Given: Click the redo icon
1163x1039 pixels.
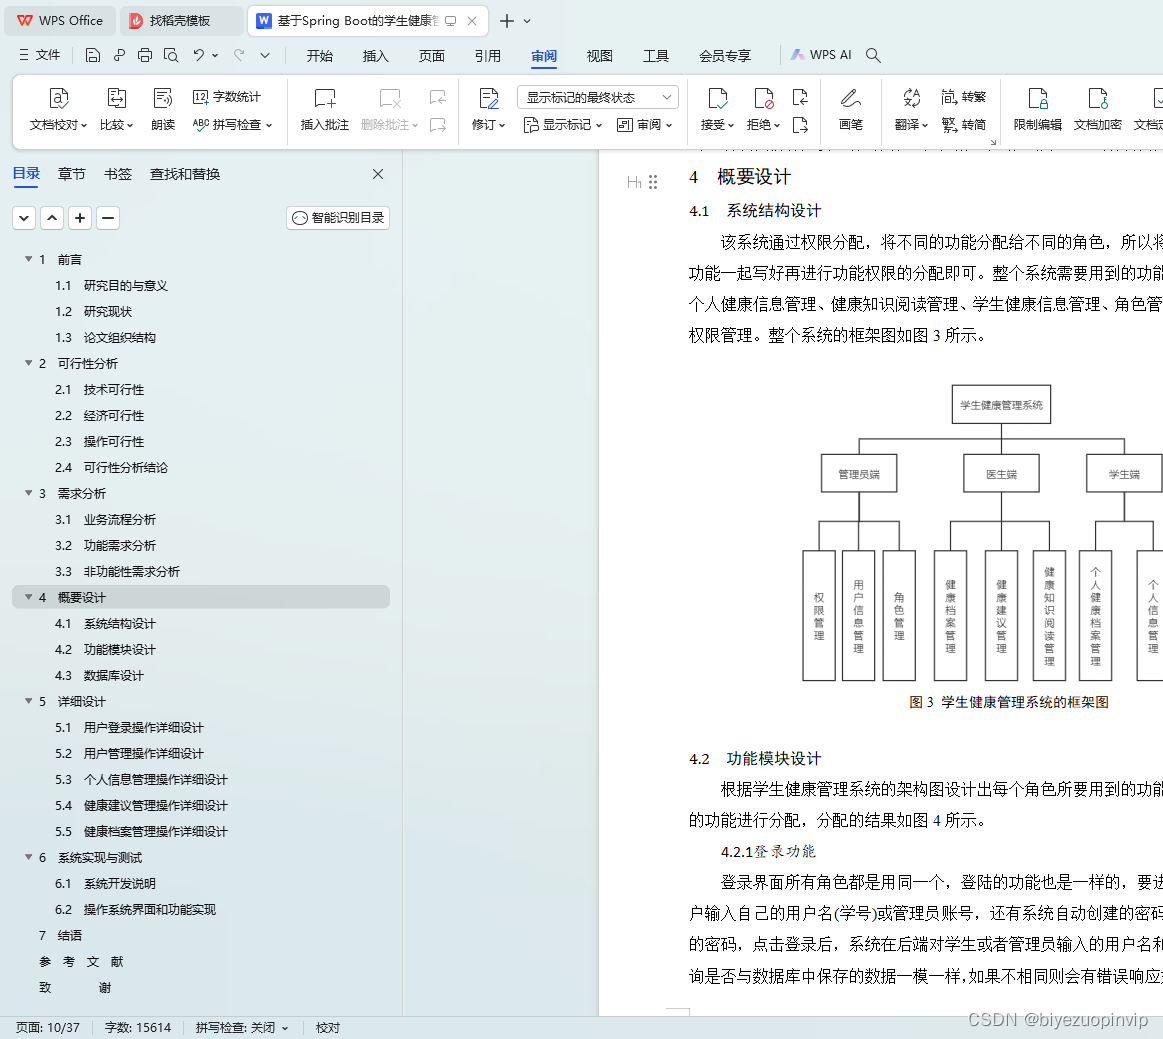Looking at the screenshot, I should pyautogui.click(x=239, y=55).
